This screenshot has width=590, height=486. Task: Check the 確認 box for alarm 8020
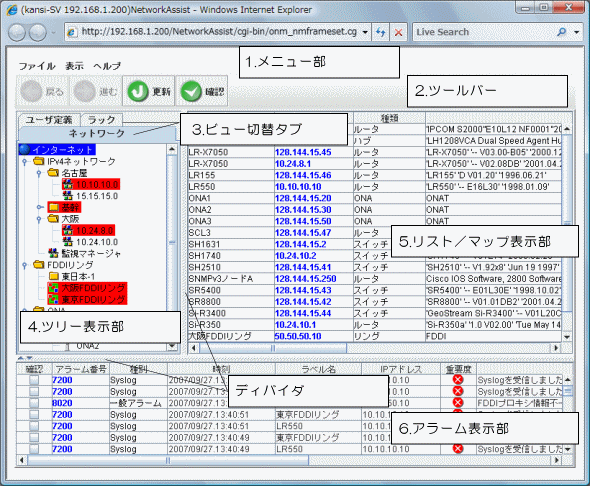click(x=34, y=403)
